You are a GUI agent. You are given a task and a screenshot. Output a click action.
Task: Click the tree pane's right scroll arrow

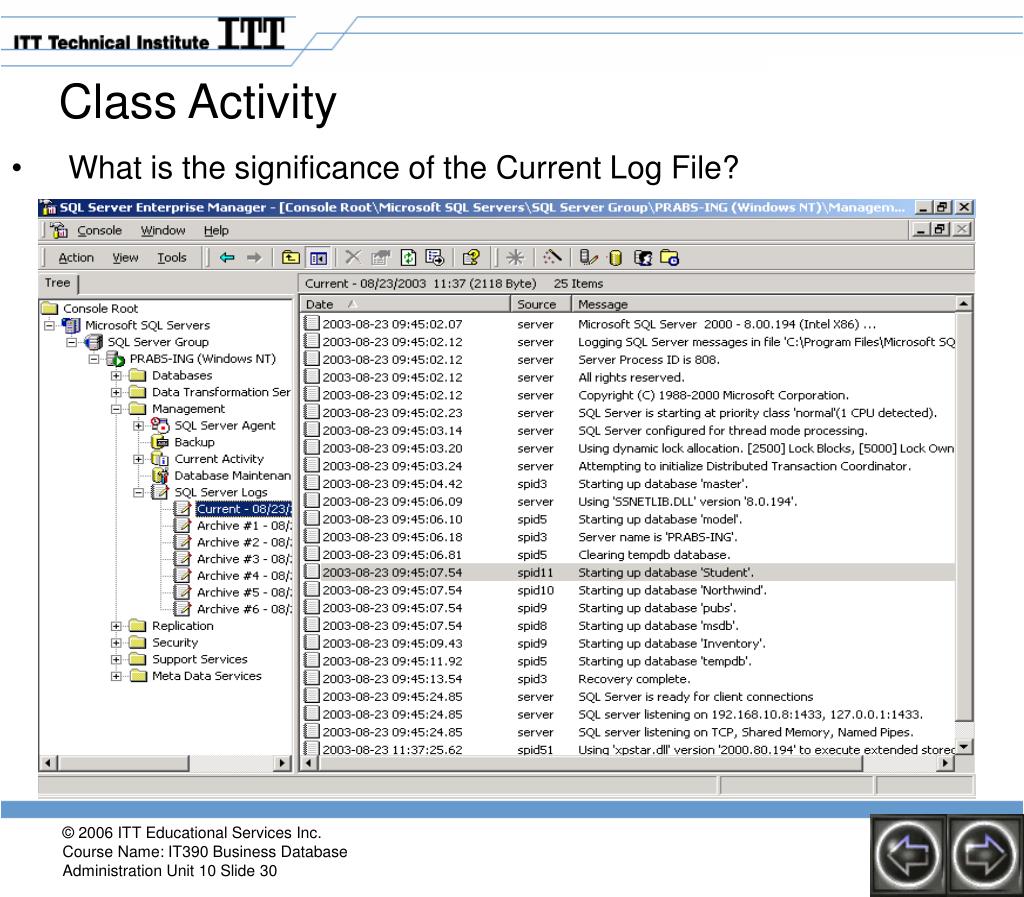[x=283, y=763]
